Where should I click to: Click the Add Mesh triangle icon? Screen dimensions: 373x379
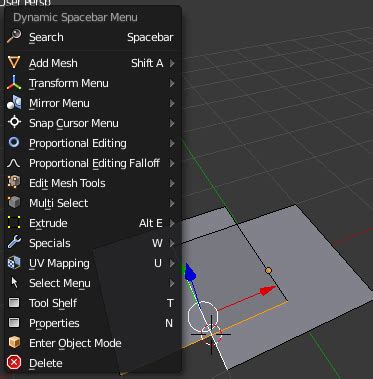pyautogui.click(x=14, y=63)
